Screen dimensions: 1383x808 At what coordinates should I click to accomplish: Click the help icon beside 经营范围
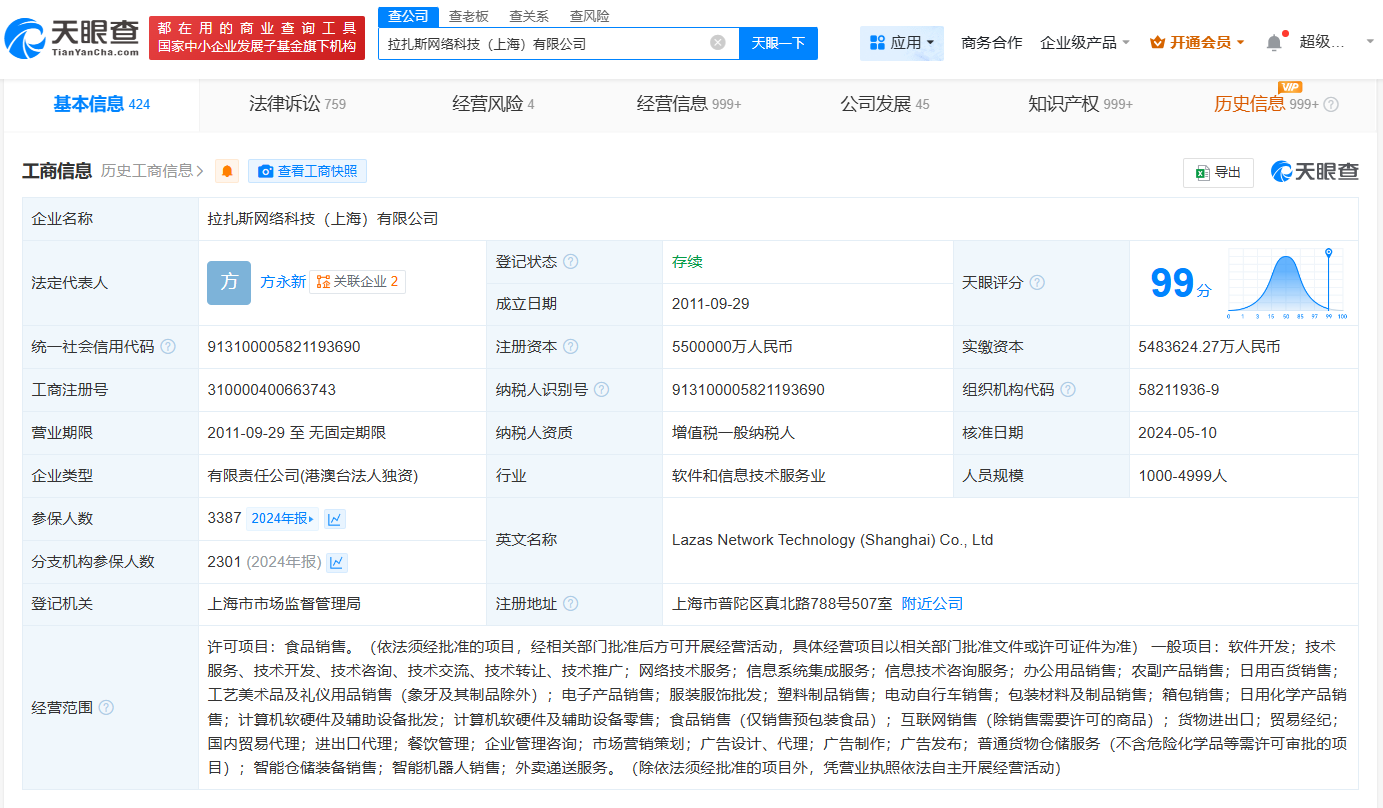106,708
